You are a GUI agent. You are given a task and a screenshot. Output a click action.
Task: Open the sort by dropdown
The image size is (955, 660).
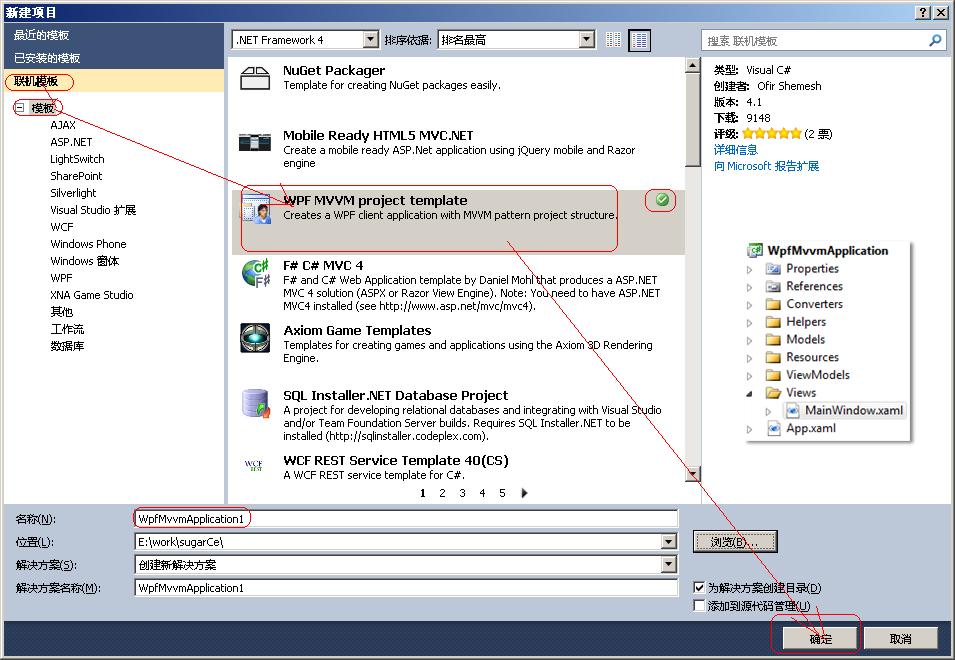pos(587,40)
